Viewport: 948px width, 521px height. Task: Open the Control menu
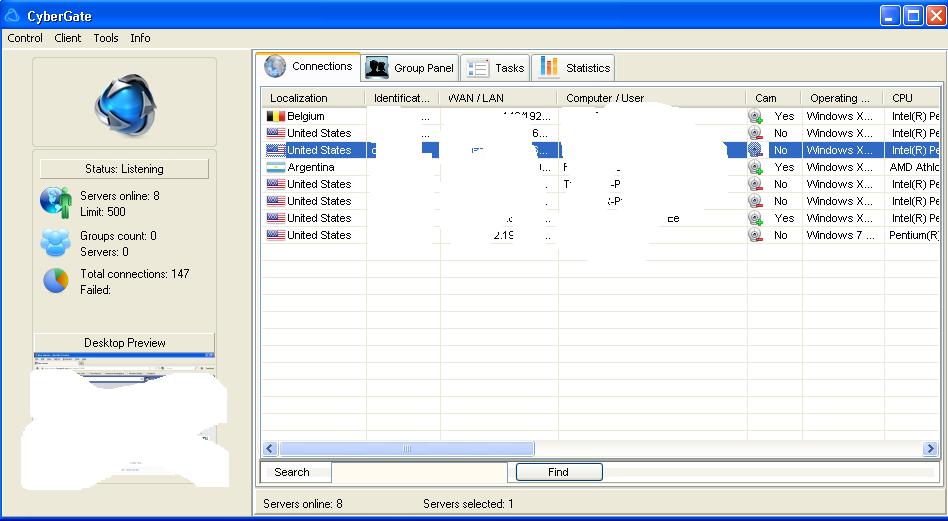pyautogui.click(x=25, y=38)
